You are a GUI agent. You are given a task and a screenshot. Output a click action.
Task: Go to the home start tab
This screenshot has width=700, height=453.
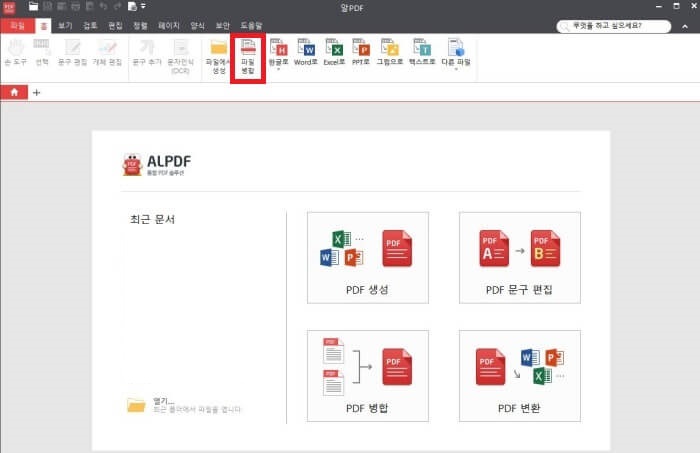(x=14, y=92)
